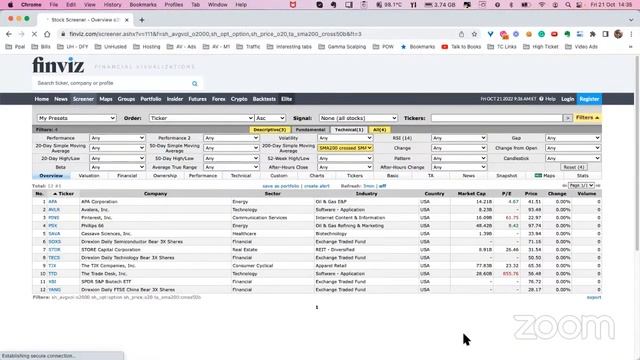Image resolution: width=640 pixels, height=360 pixels.
Task: Open the Gap filter dropdown
Action: tap(573, 138)
